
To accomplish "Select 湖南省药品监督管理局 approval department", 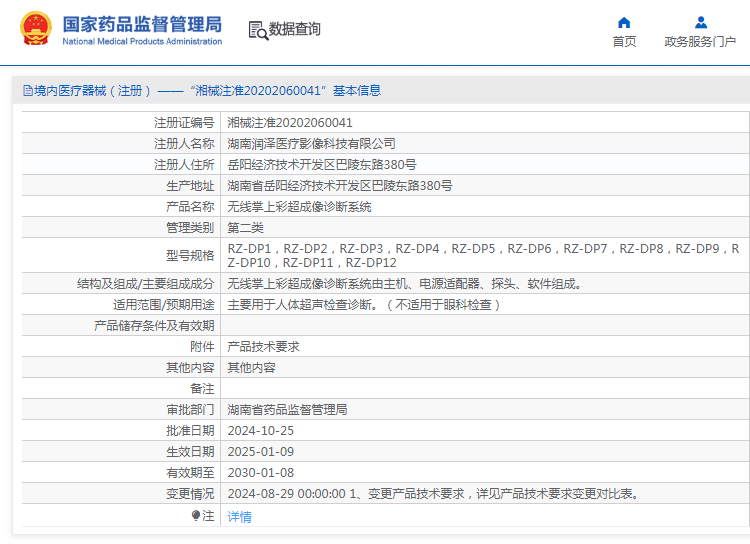I will (287, 410).
